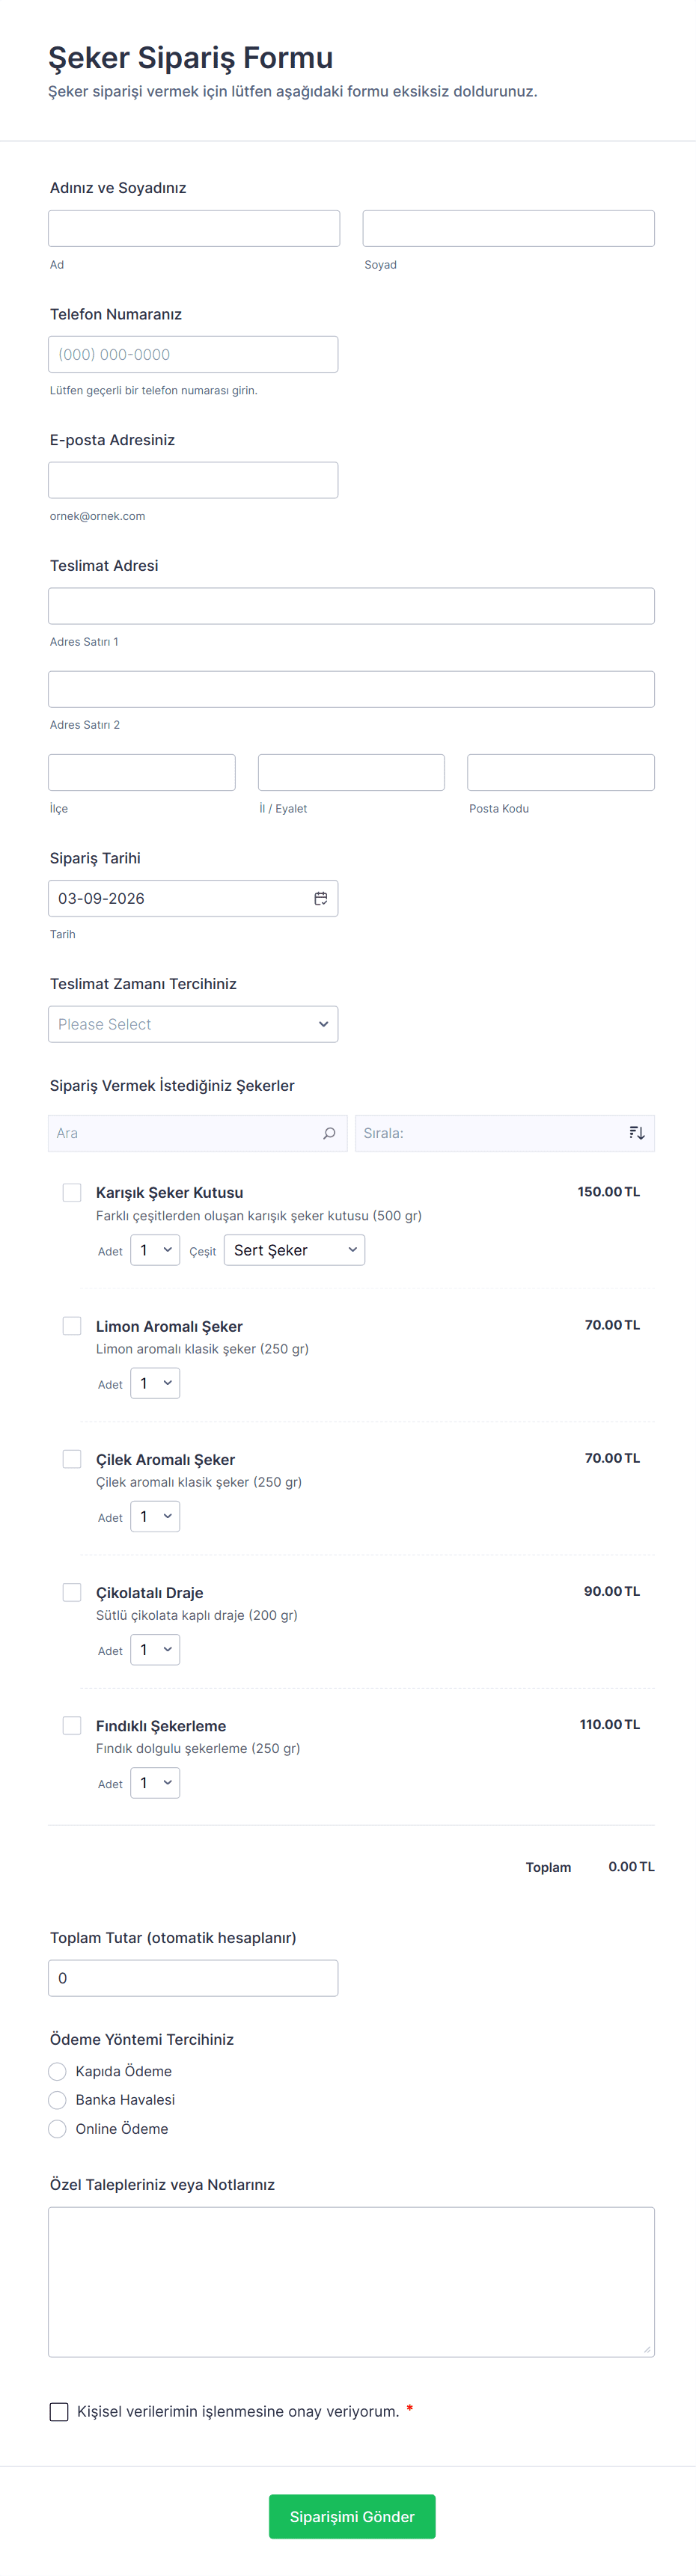Image resolution: width=696 pixels, height=2576 pixels.
Task: Open the Sırala sort dropdown
Action: click(x=490, y=1133)
